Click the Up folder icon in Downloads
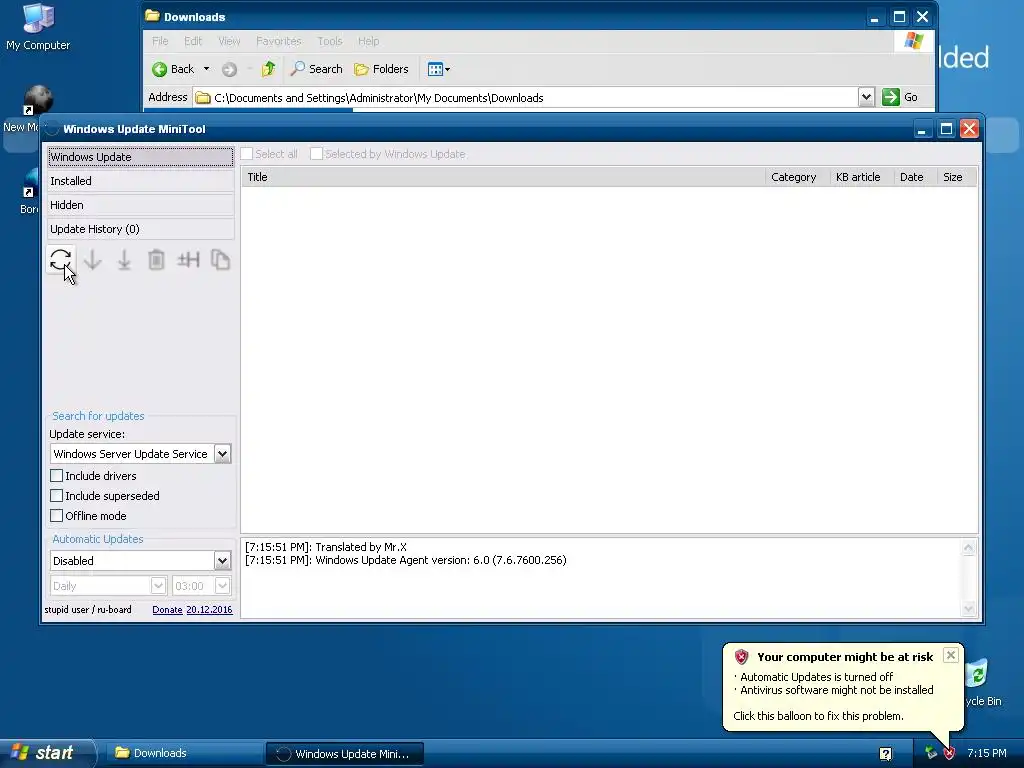The image size is (1024, 768). (268, 69)
